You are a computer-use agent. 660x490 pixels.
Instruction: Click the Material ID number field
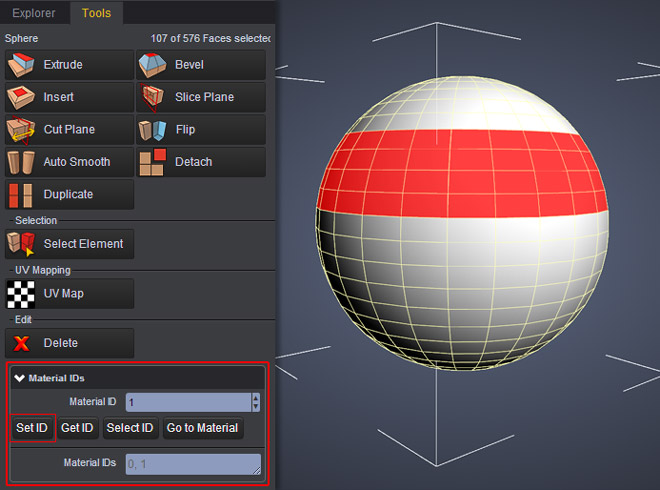(189, 402)
